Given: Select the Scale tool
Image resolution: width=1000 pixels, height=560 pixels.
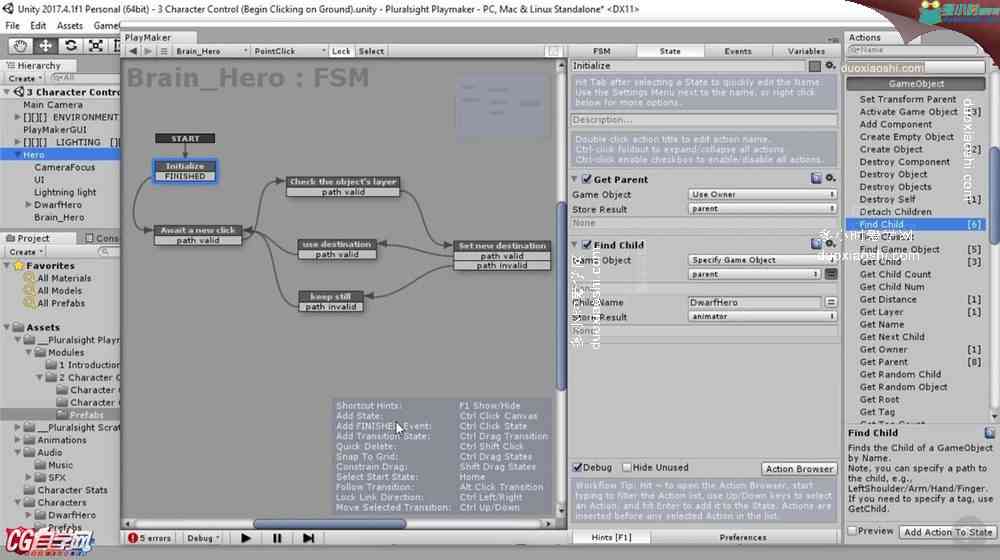Looking at the screenshot, I should pos(96,46).
